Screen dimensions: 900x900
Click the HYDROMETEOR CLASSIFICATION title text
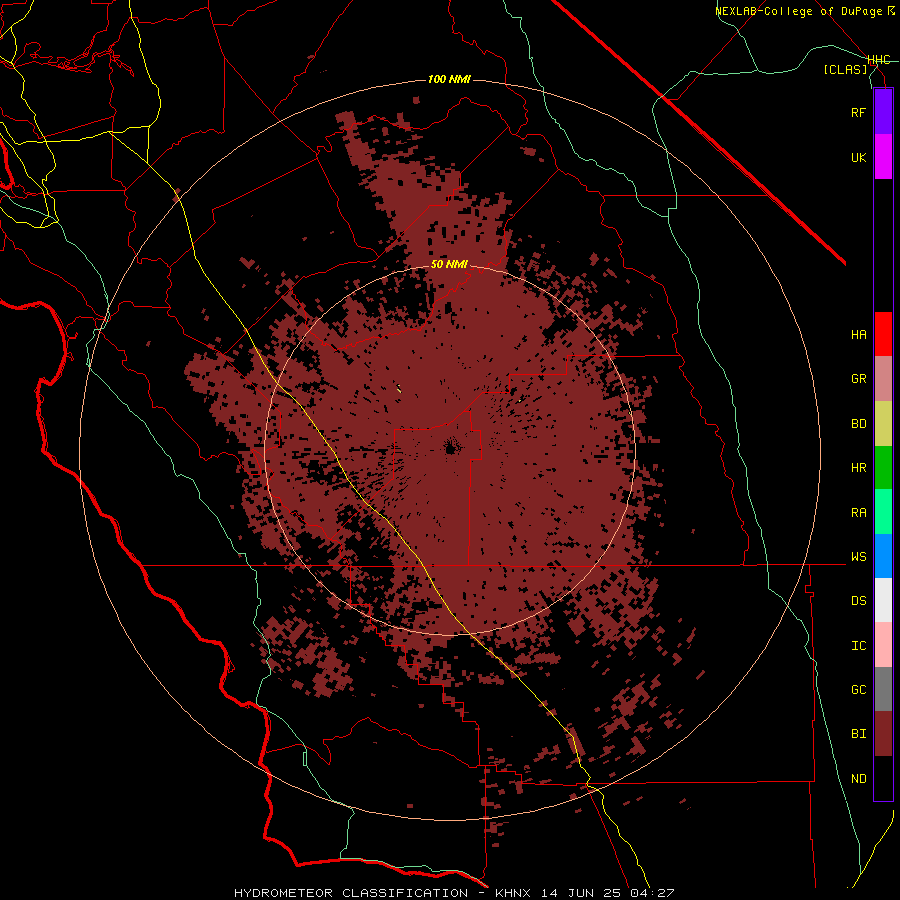(351, 893)
